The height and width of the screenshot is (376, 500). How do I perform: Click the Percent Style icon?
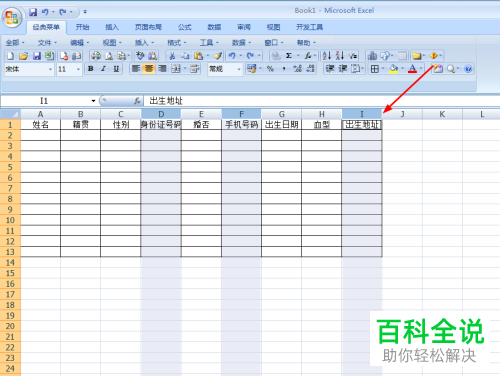click(x=270, y=69)
